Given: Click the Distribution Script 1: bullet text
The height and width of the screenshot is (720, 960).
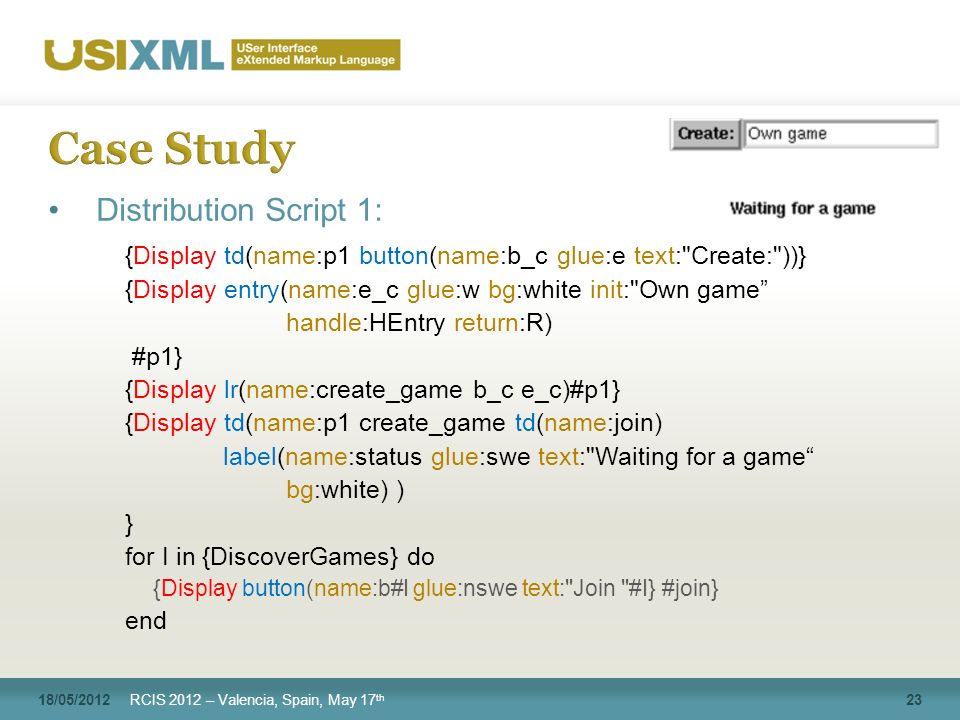Looking at the screenshot, I should point(239,210).
